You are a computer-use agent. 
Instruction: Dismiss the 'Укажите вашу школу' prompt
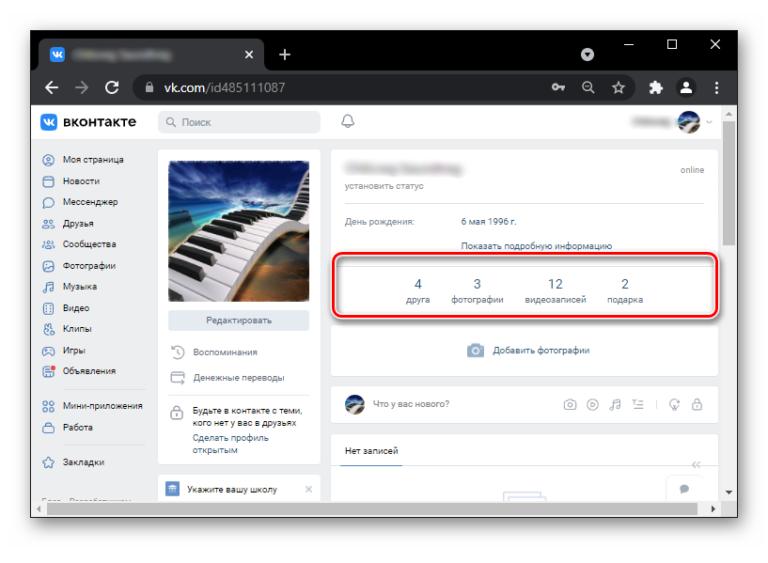coord(308,489)
